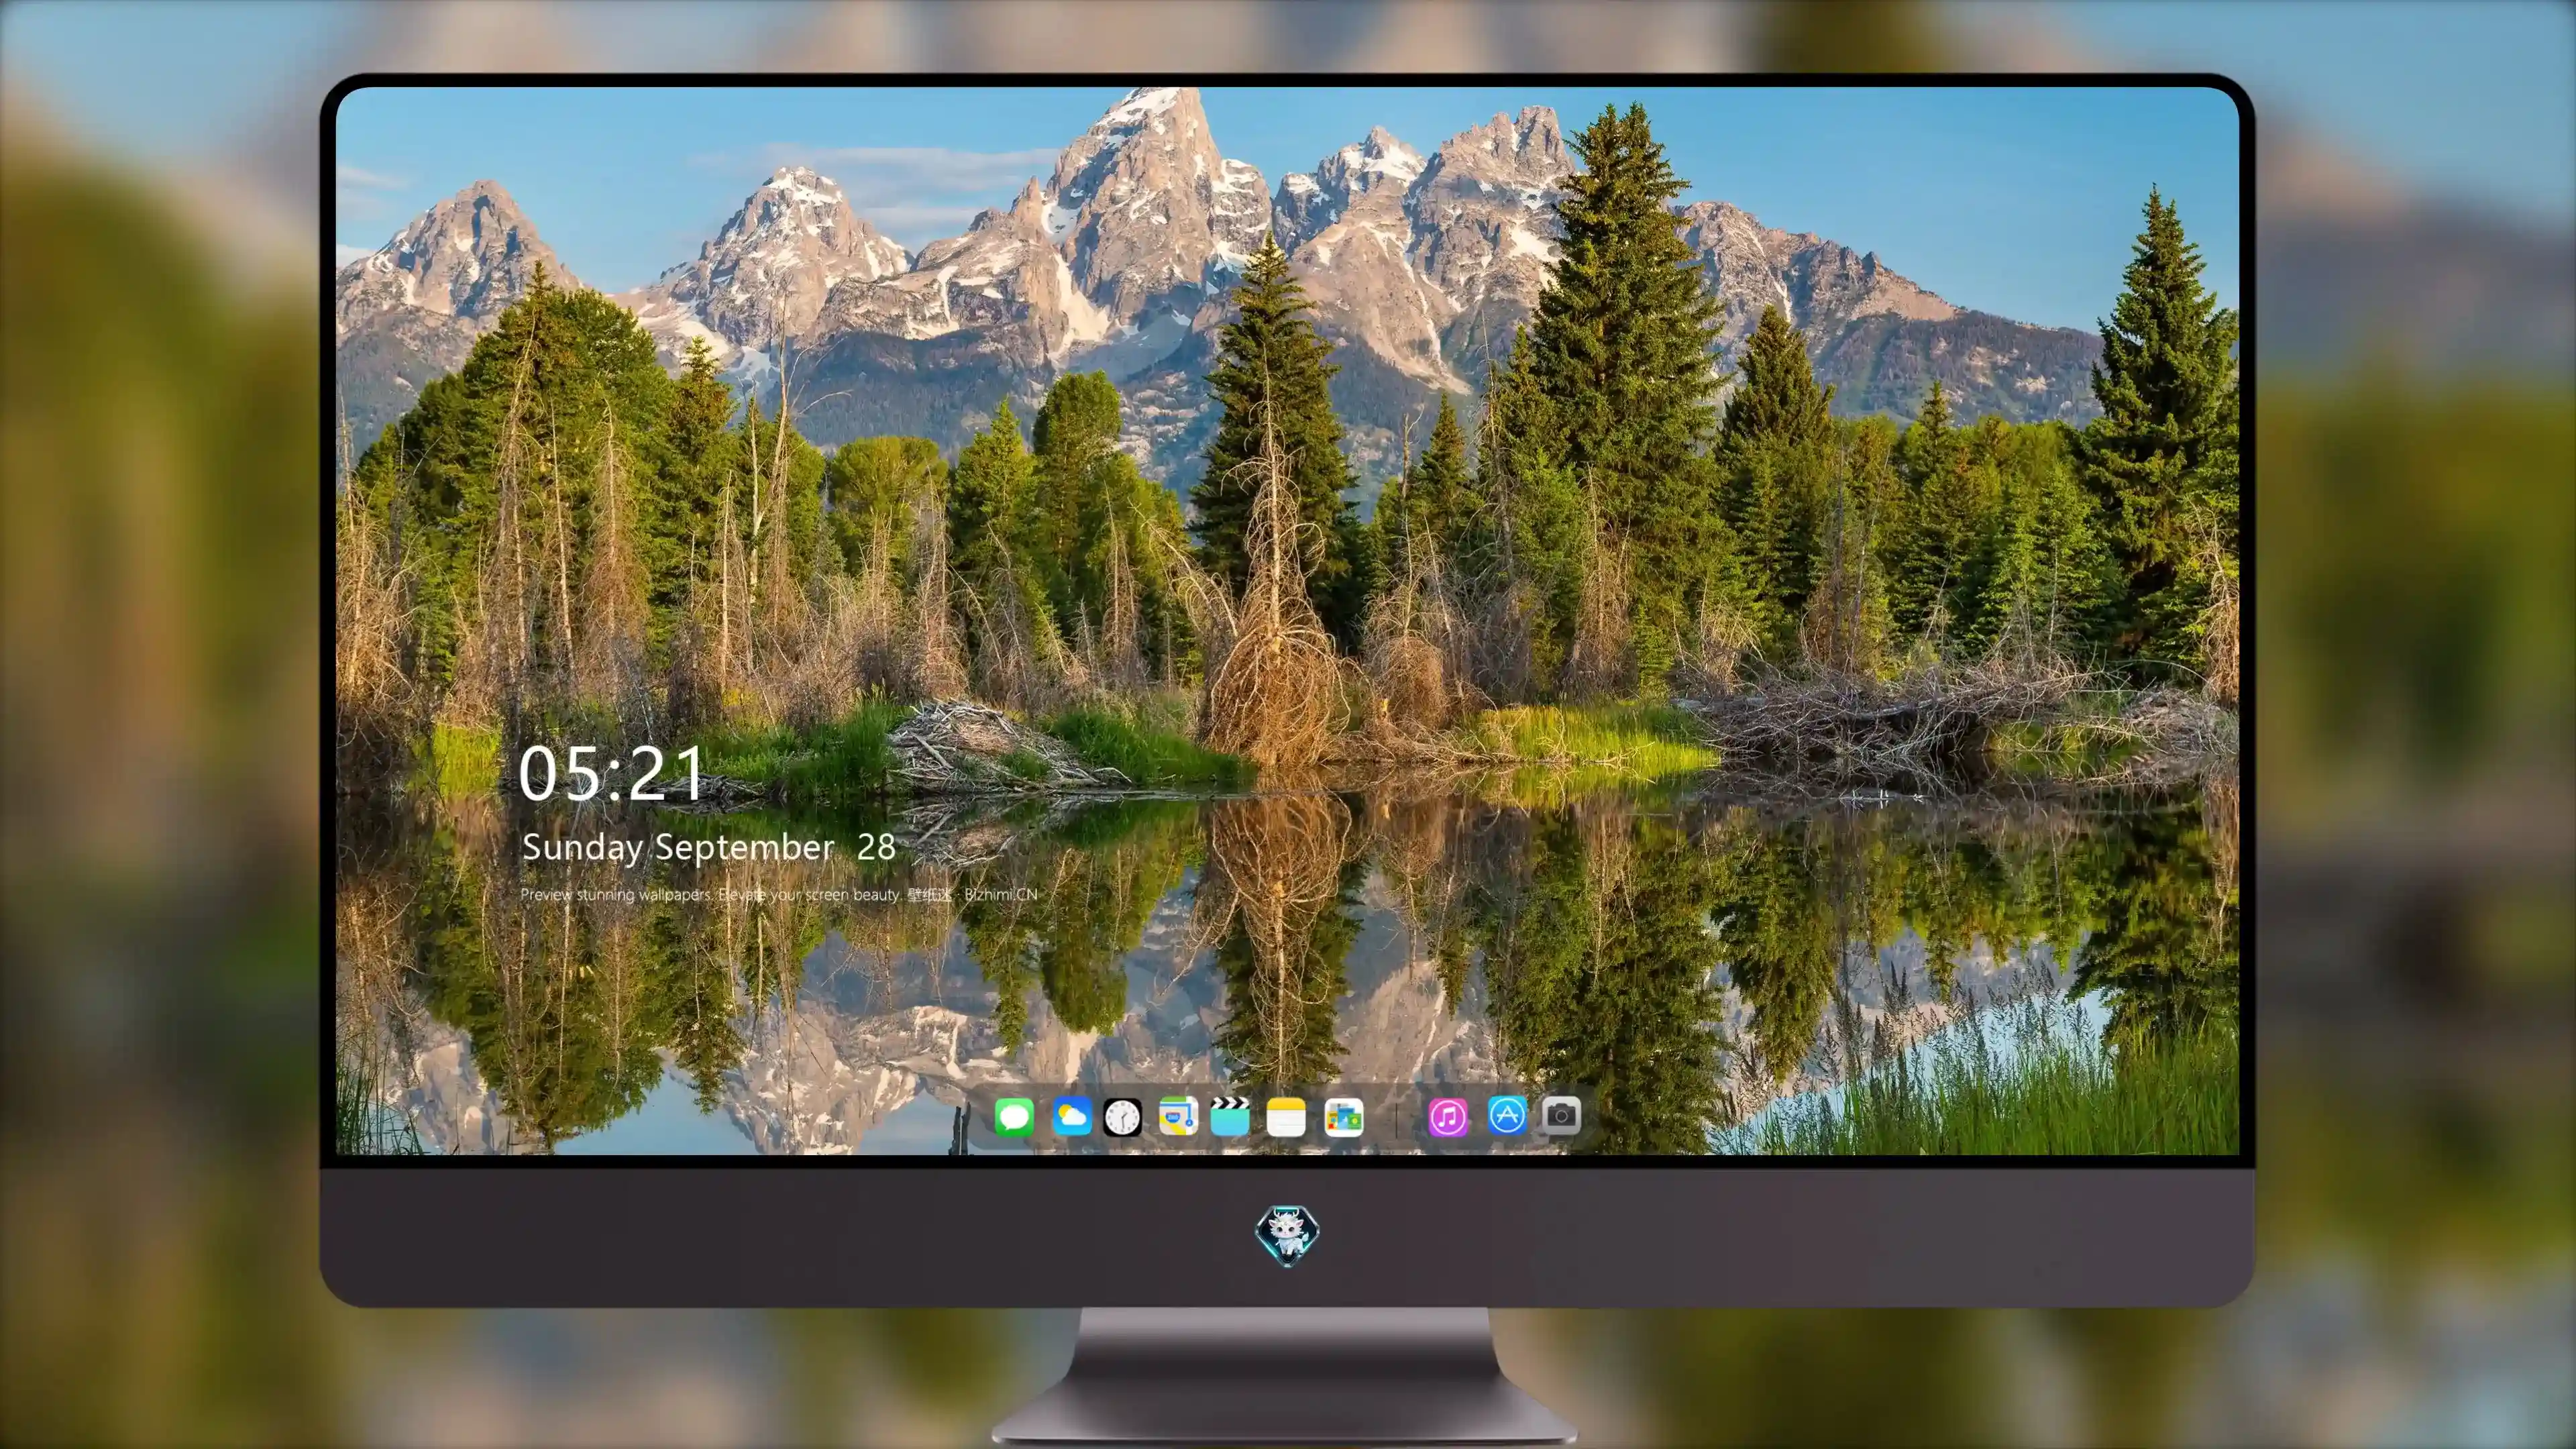Click the dragon mascot logo on monitor chin
This screenshot has height=1449, width=2576.
(x=1287, y=1235)
